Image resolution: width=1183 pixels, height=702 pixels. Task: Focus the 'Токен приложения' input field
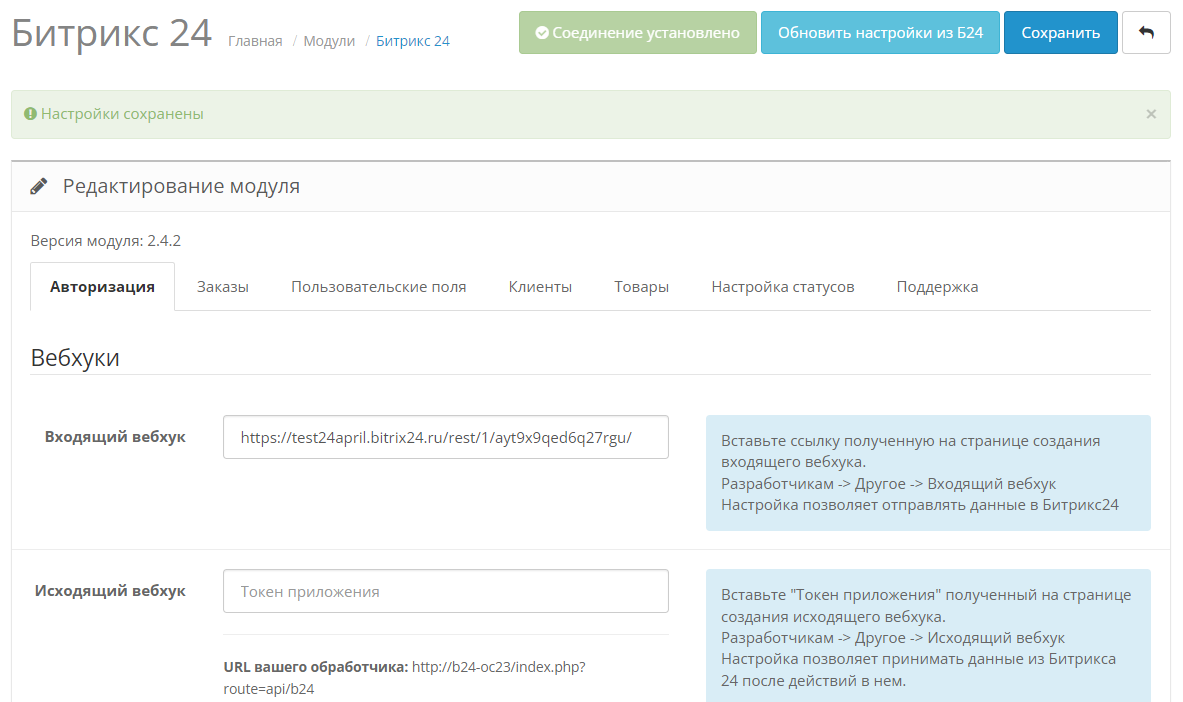tap(446, 591)
